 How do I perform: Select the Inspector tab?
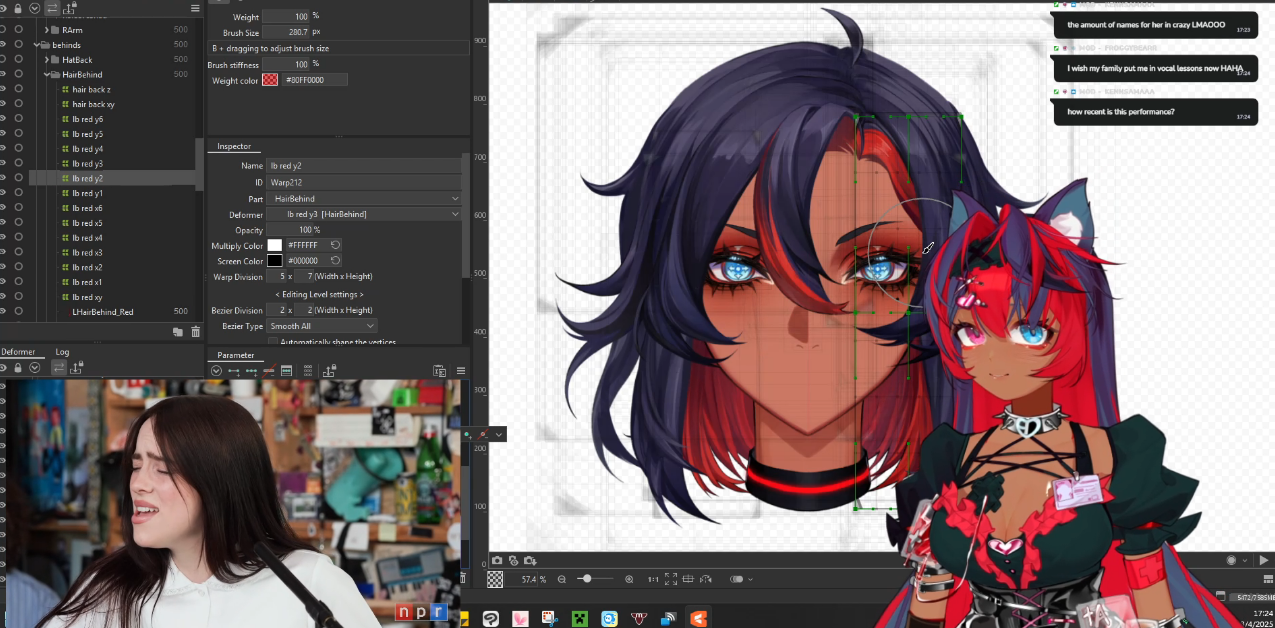[234, 146]
